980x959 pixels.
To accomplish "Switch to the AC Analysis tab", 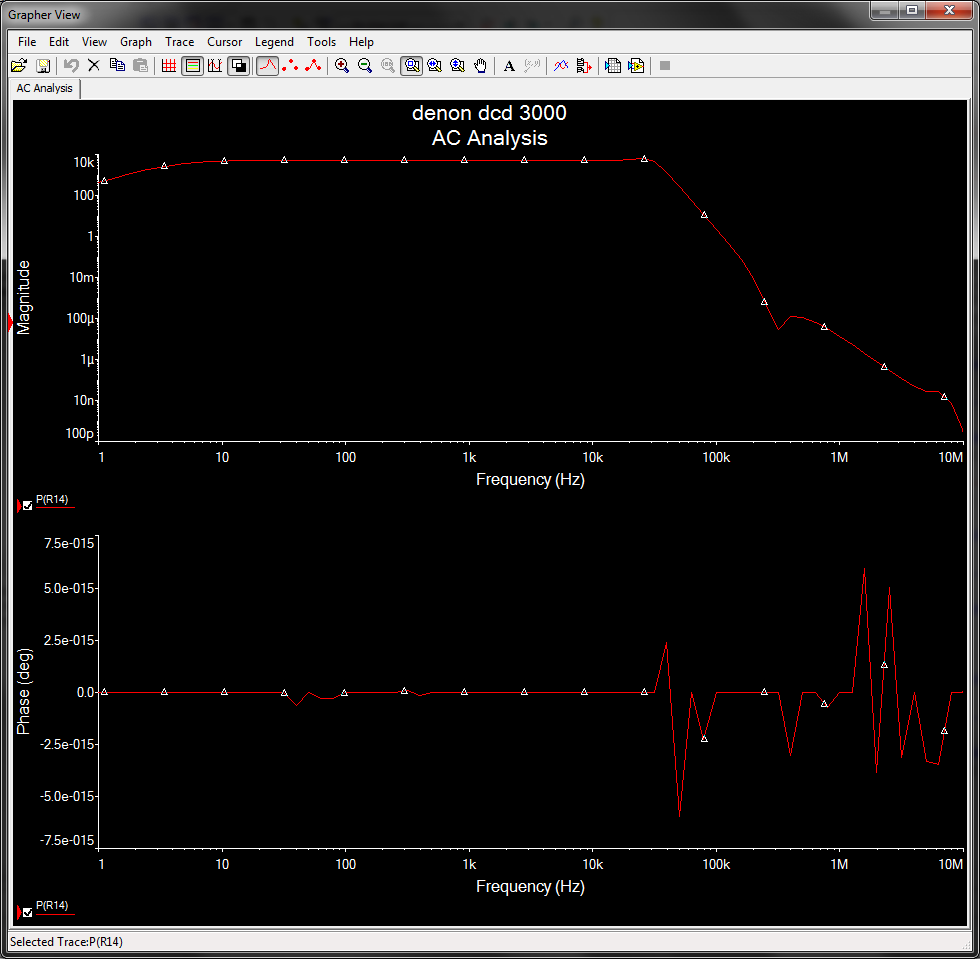I will pyautogui.click(x=45, y=88).
